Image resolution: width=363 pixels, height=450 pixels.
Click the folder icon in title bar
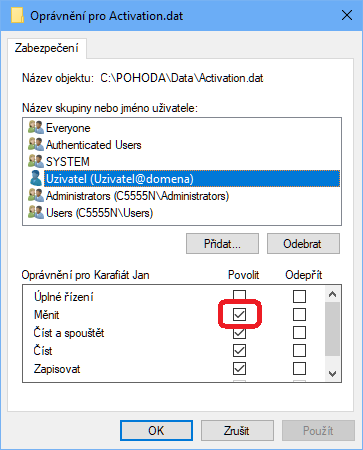[x=17, y=15]
